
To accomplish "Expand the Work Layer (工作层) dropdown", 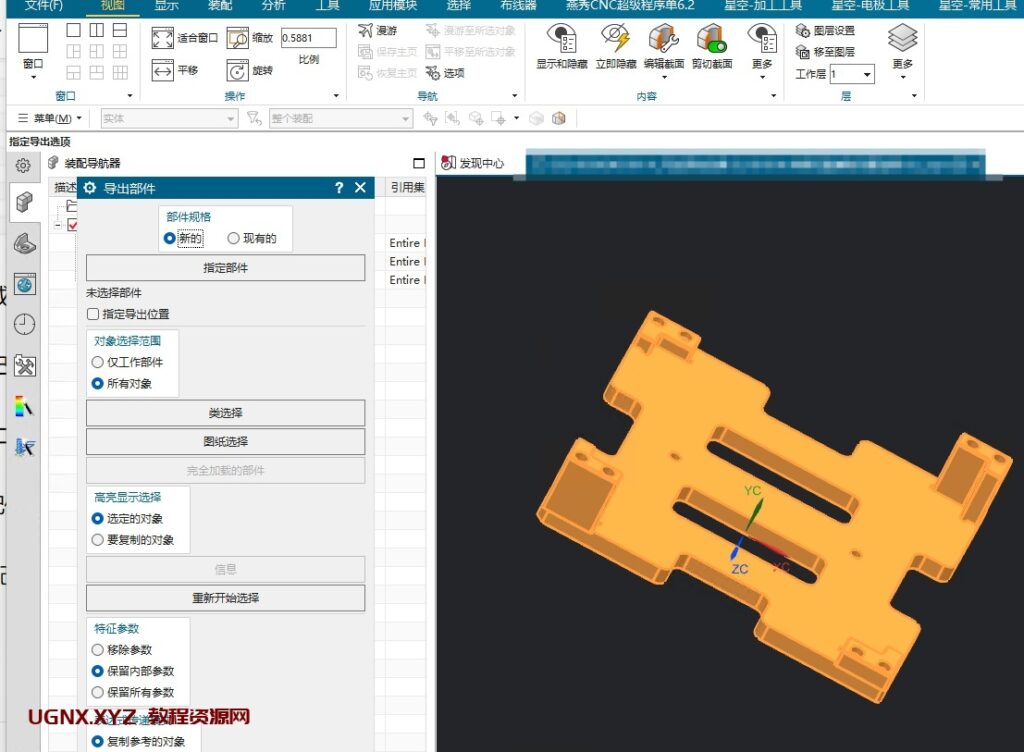I will pos(865,75).
